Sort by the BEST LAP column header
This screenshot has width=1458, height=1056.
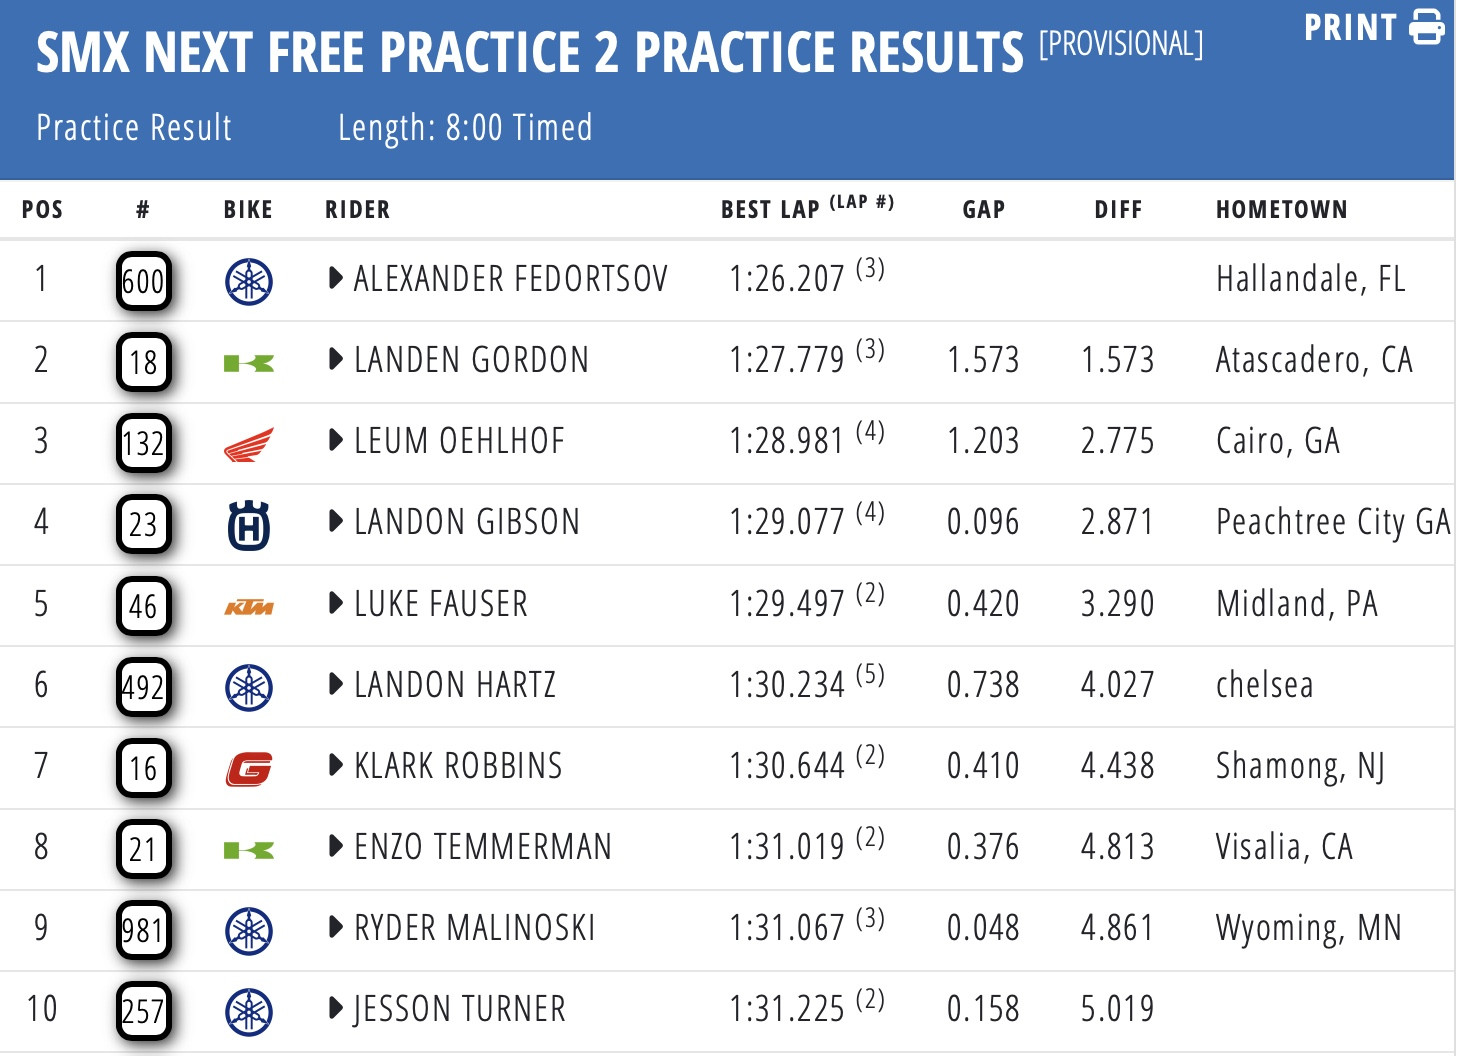[770, 209]
